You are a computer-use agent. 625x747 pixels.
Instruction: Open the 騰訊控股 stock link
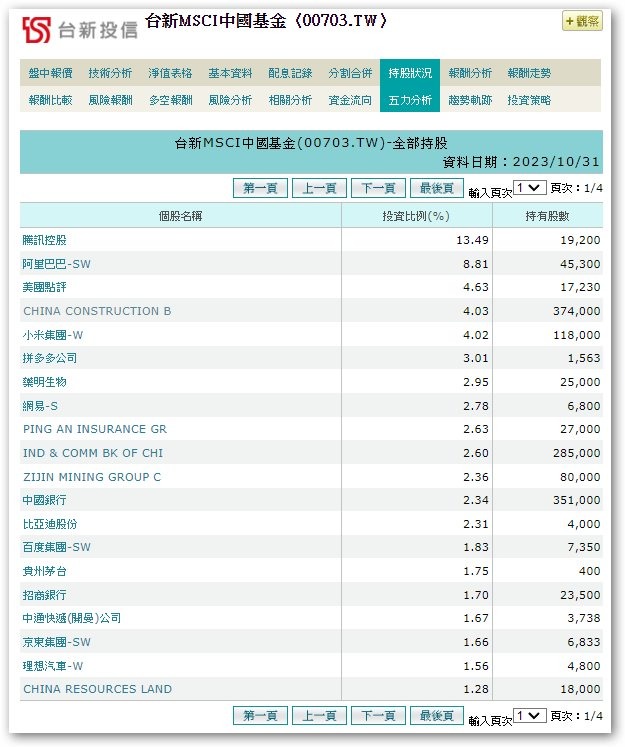click(44, 240)
